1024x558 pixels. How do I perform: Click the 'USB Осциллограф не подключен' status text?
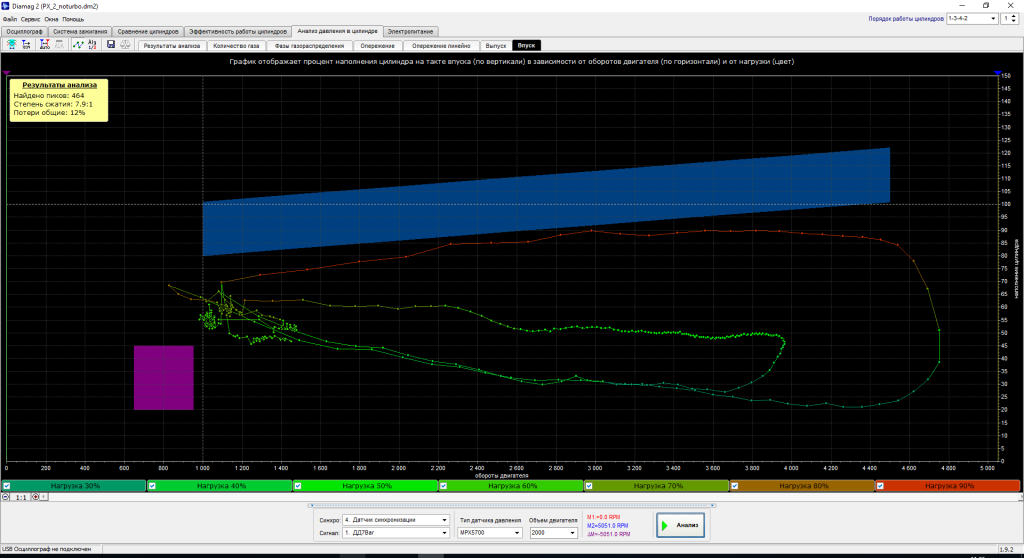(x=46, y=550)
